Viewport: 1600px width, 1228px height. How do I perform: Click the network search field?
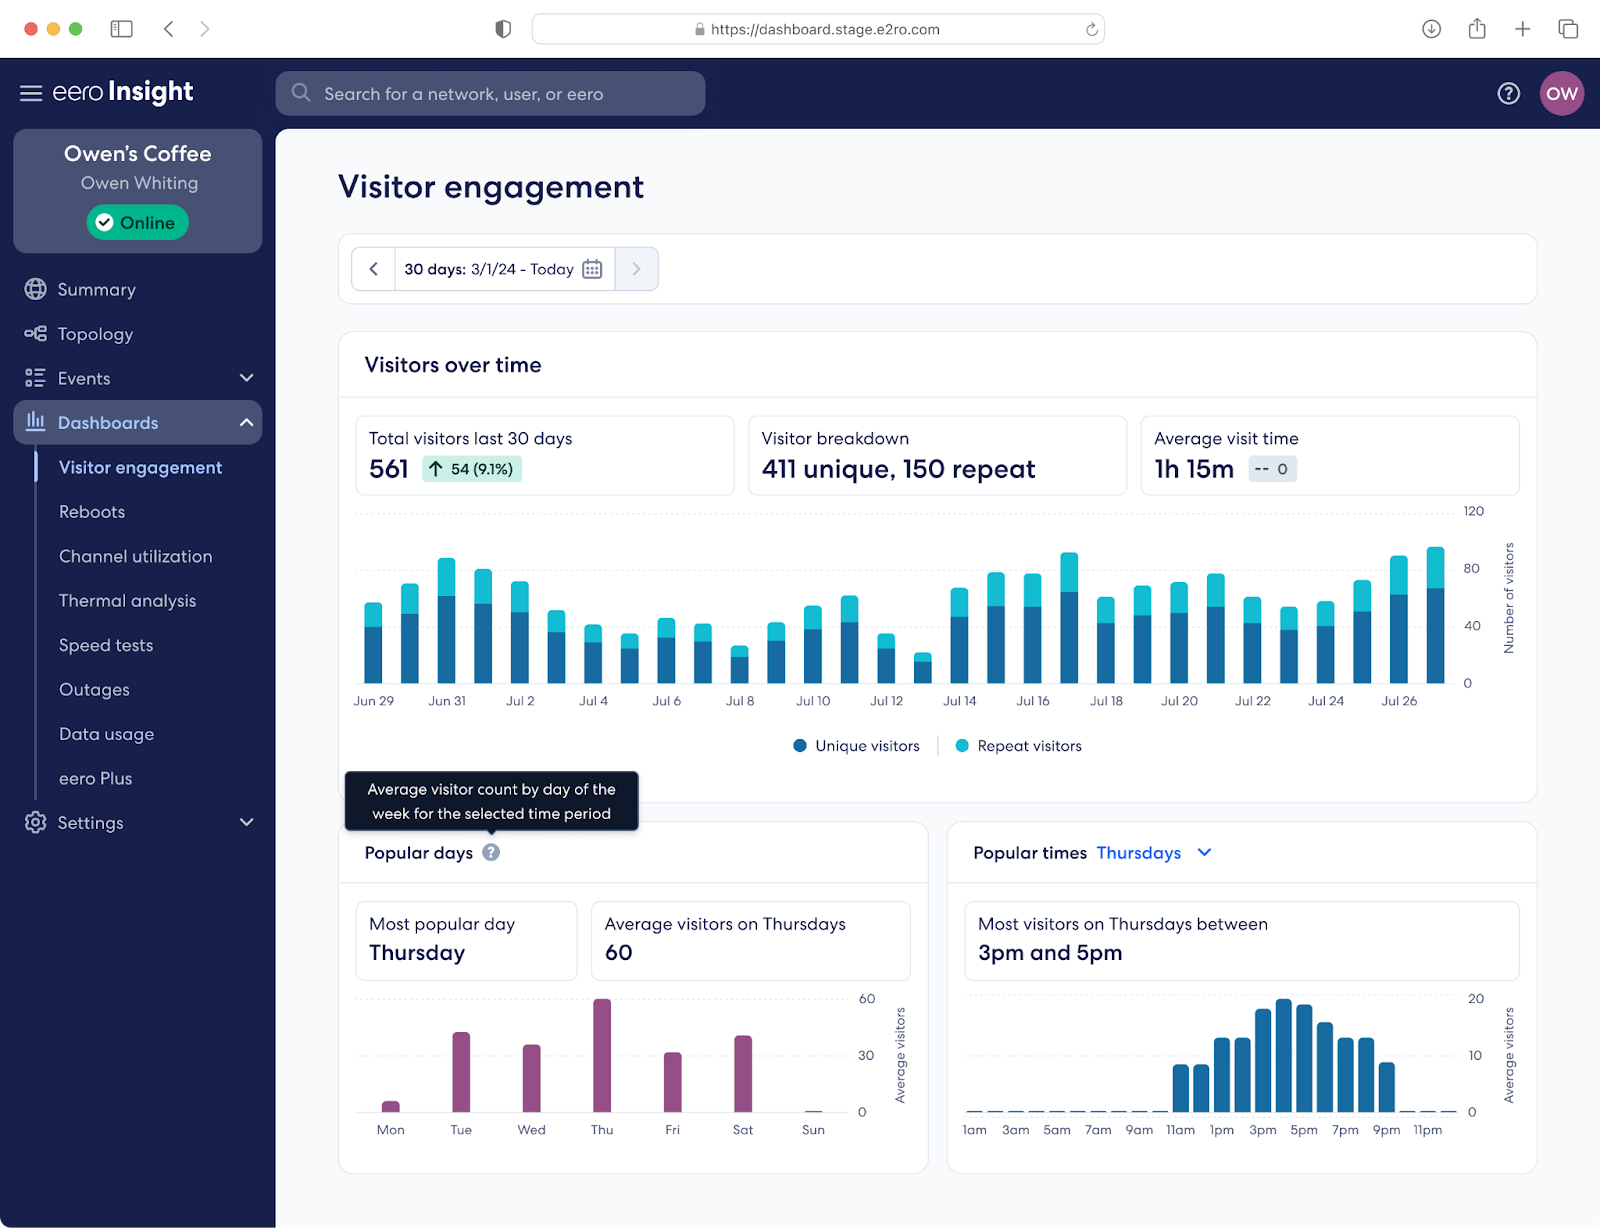[x=490, y=93]
